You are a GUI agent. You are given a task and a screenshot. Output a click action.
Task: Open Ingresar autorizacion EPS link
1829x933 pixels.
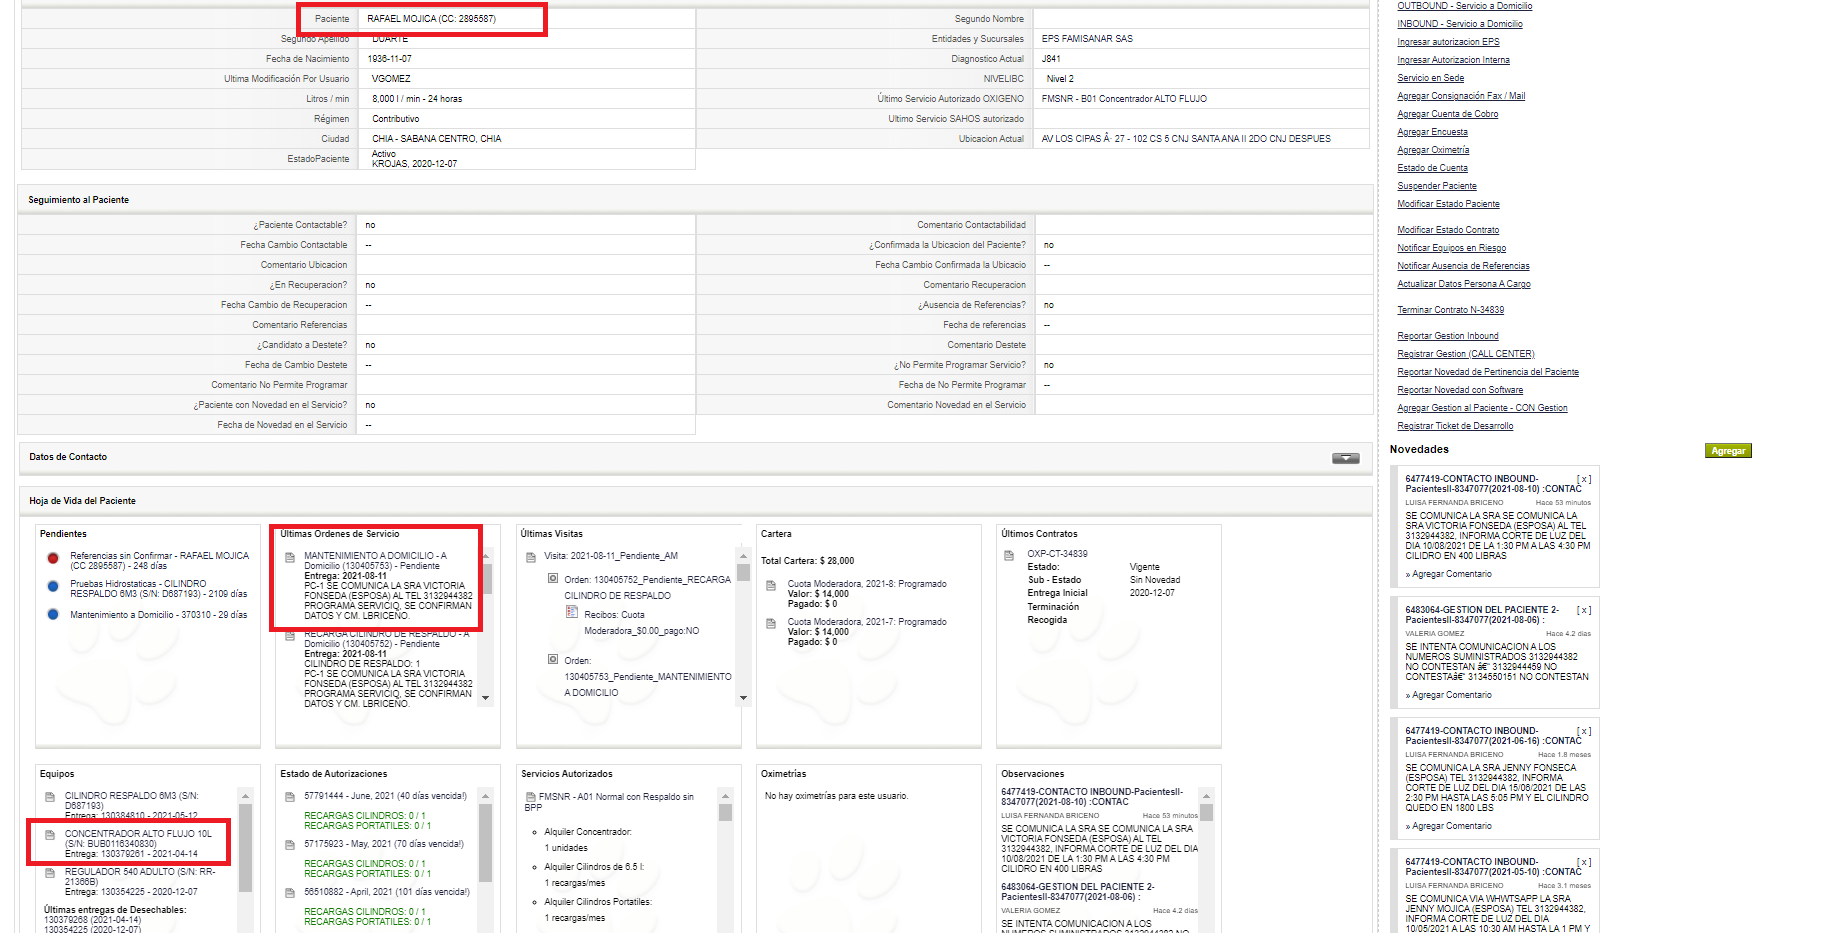tap(1448, 42)
